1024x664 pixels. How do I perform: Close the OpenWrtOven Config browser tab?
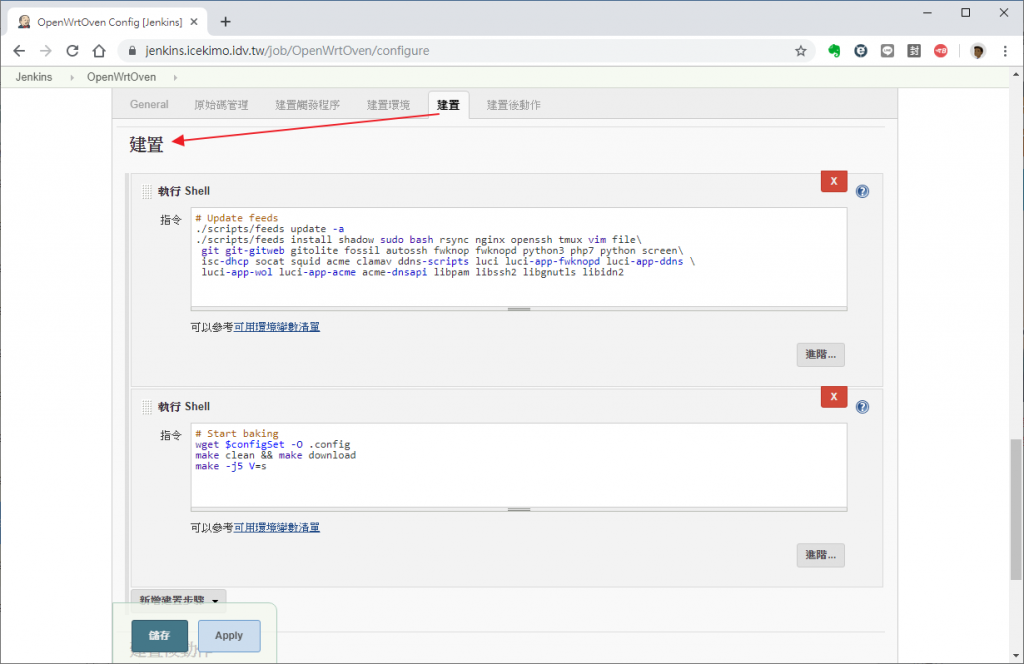point(194,22)
